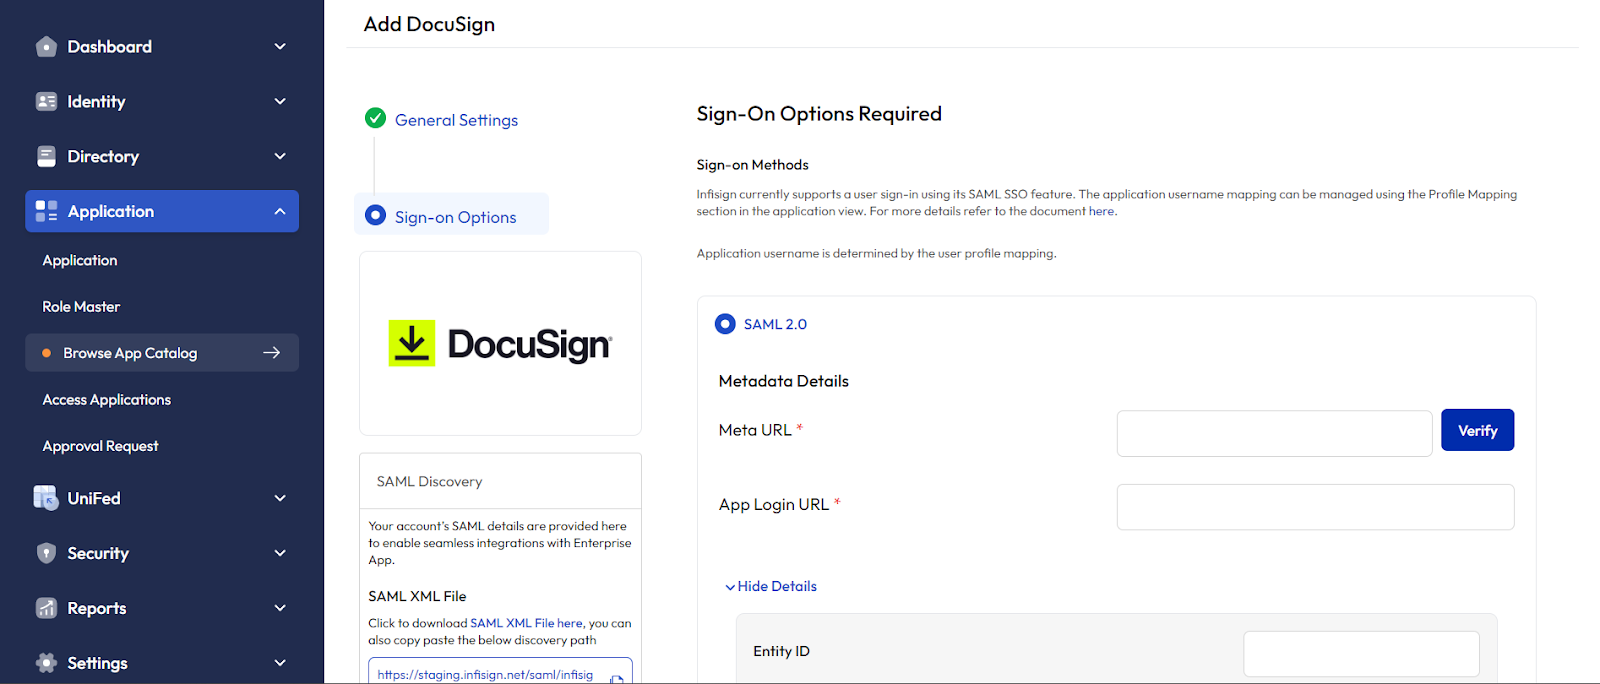Expand the Dashboard menu chevron

coord(280,47)
